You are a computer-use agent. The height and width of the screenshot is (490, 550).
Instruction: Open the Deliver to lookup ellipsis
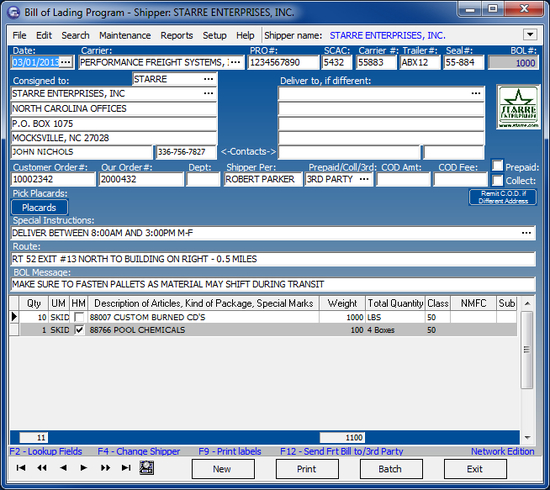(x=476, y=94)
